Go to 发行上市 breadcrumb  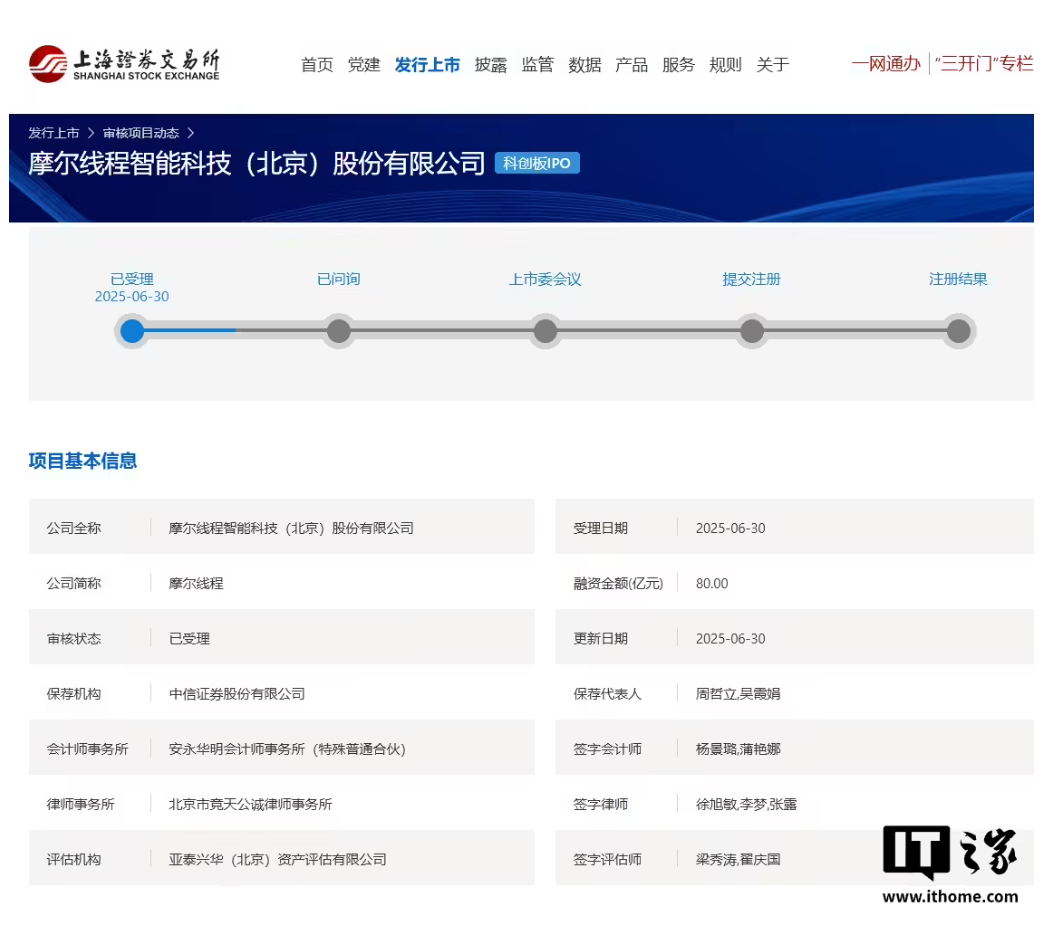(53, 133)
